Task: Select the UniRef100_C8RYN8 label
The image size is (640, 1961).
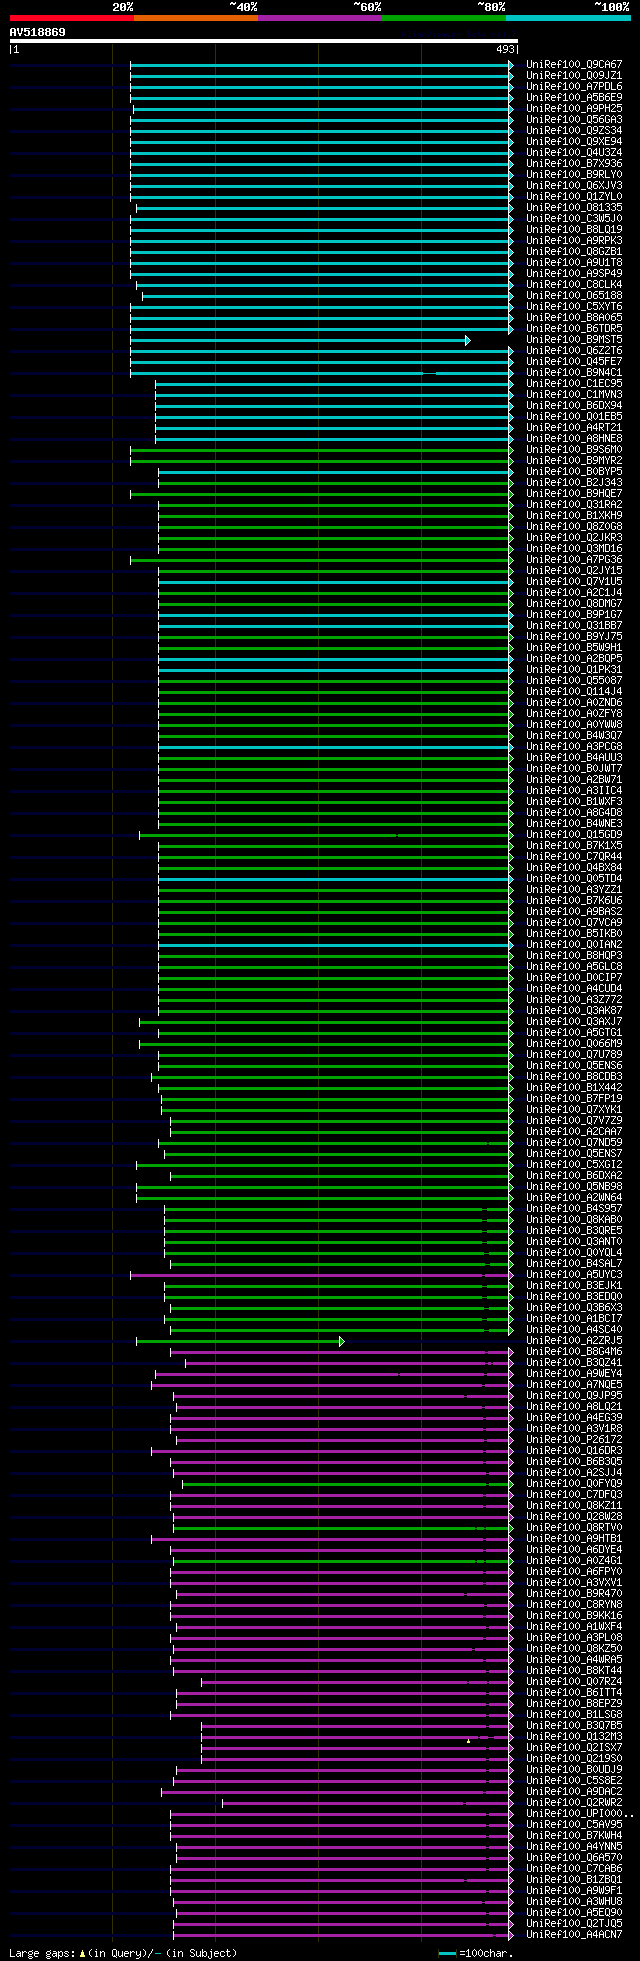Action: point(574,1605)
